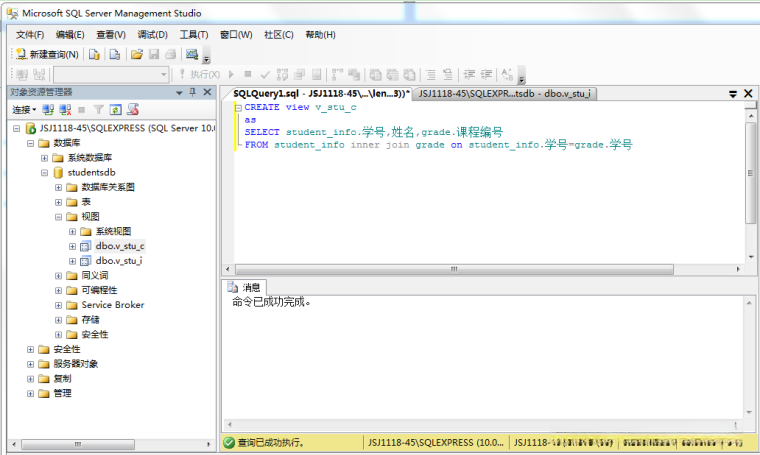Click the Database Engine Query icon
This screenshot has height=455, width=760.
pyautogui.click(x=95, y=54)
